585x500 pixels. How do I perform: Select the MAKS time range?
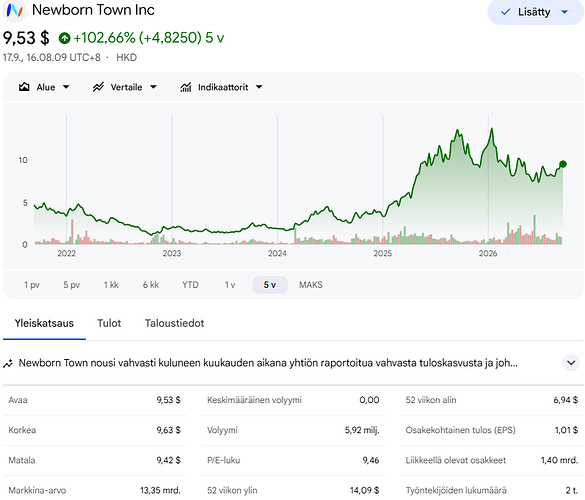point(310,285)
